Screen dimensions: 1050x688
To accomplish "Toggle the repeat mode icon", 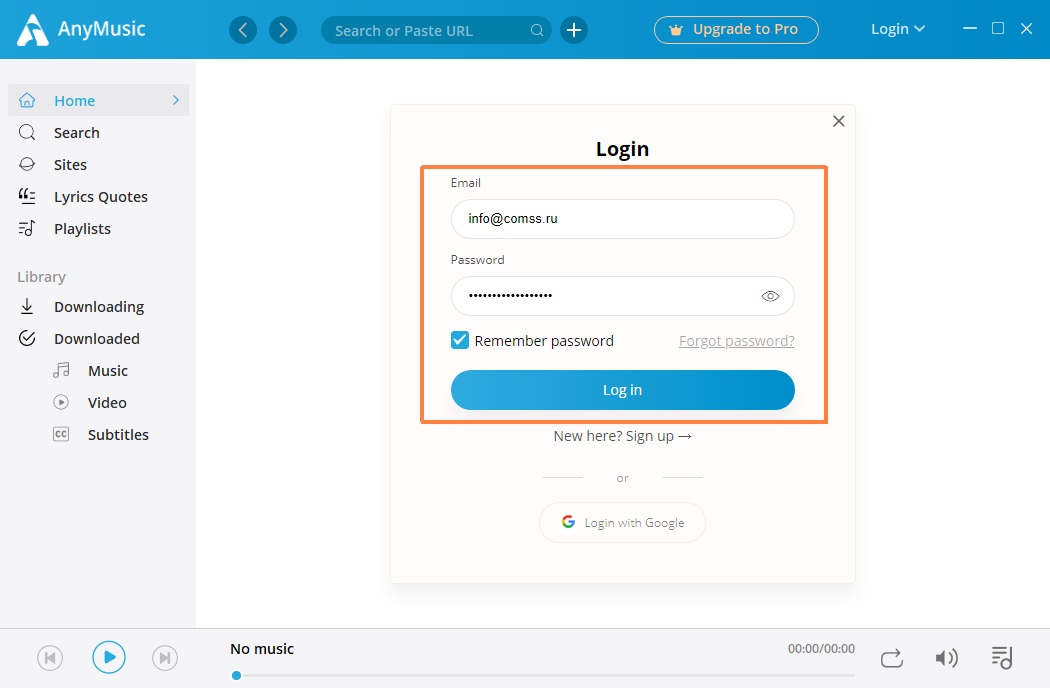I will pos(892,659).
